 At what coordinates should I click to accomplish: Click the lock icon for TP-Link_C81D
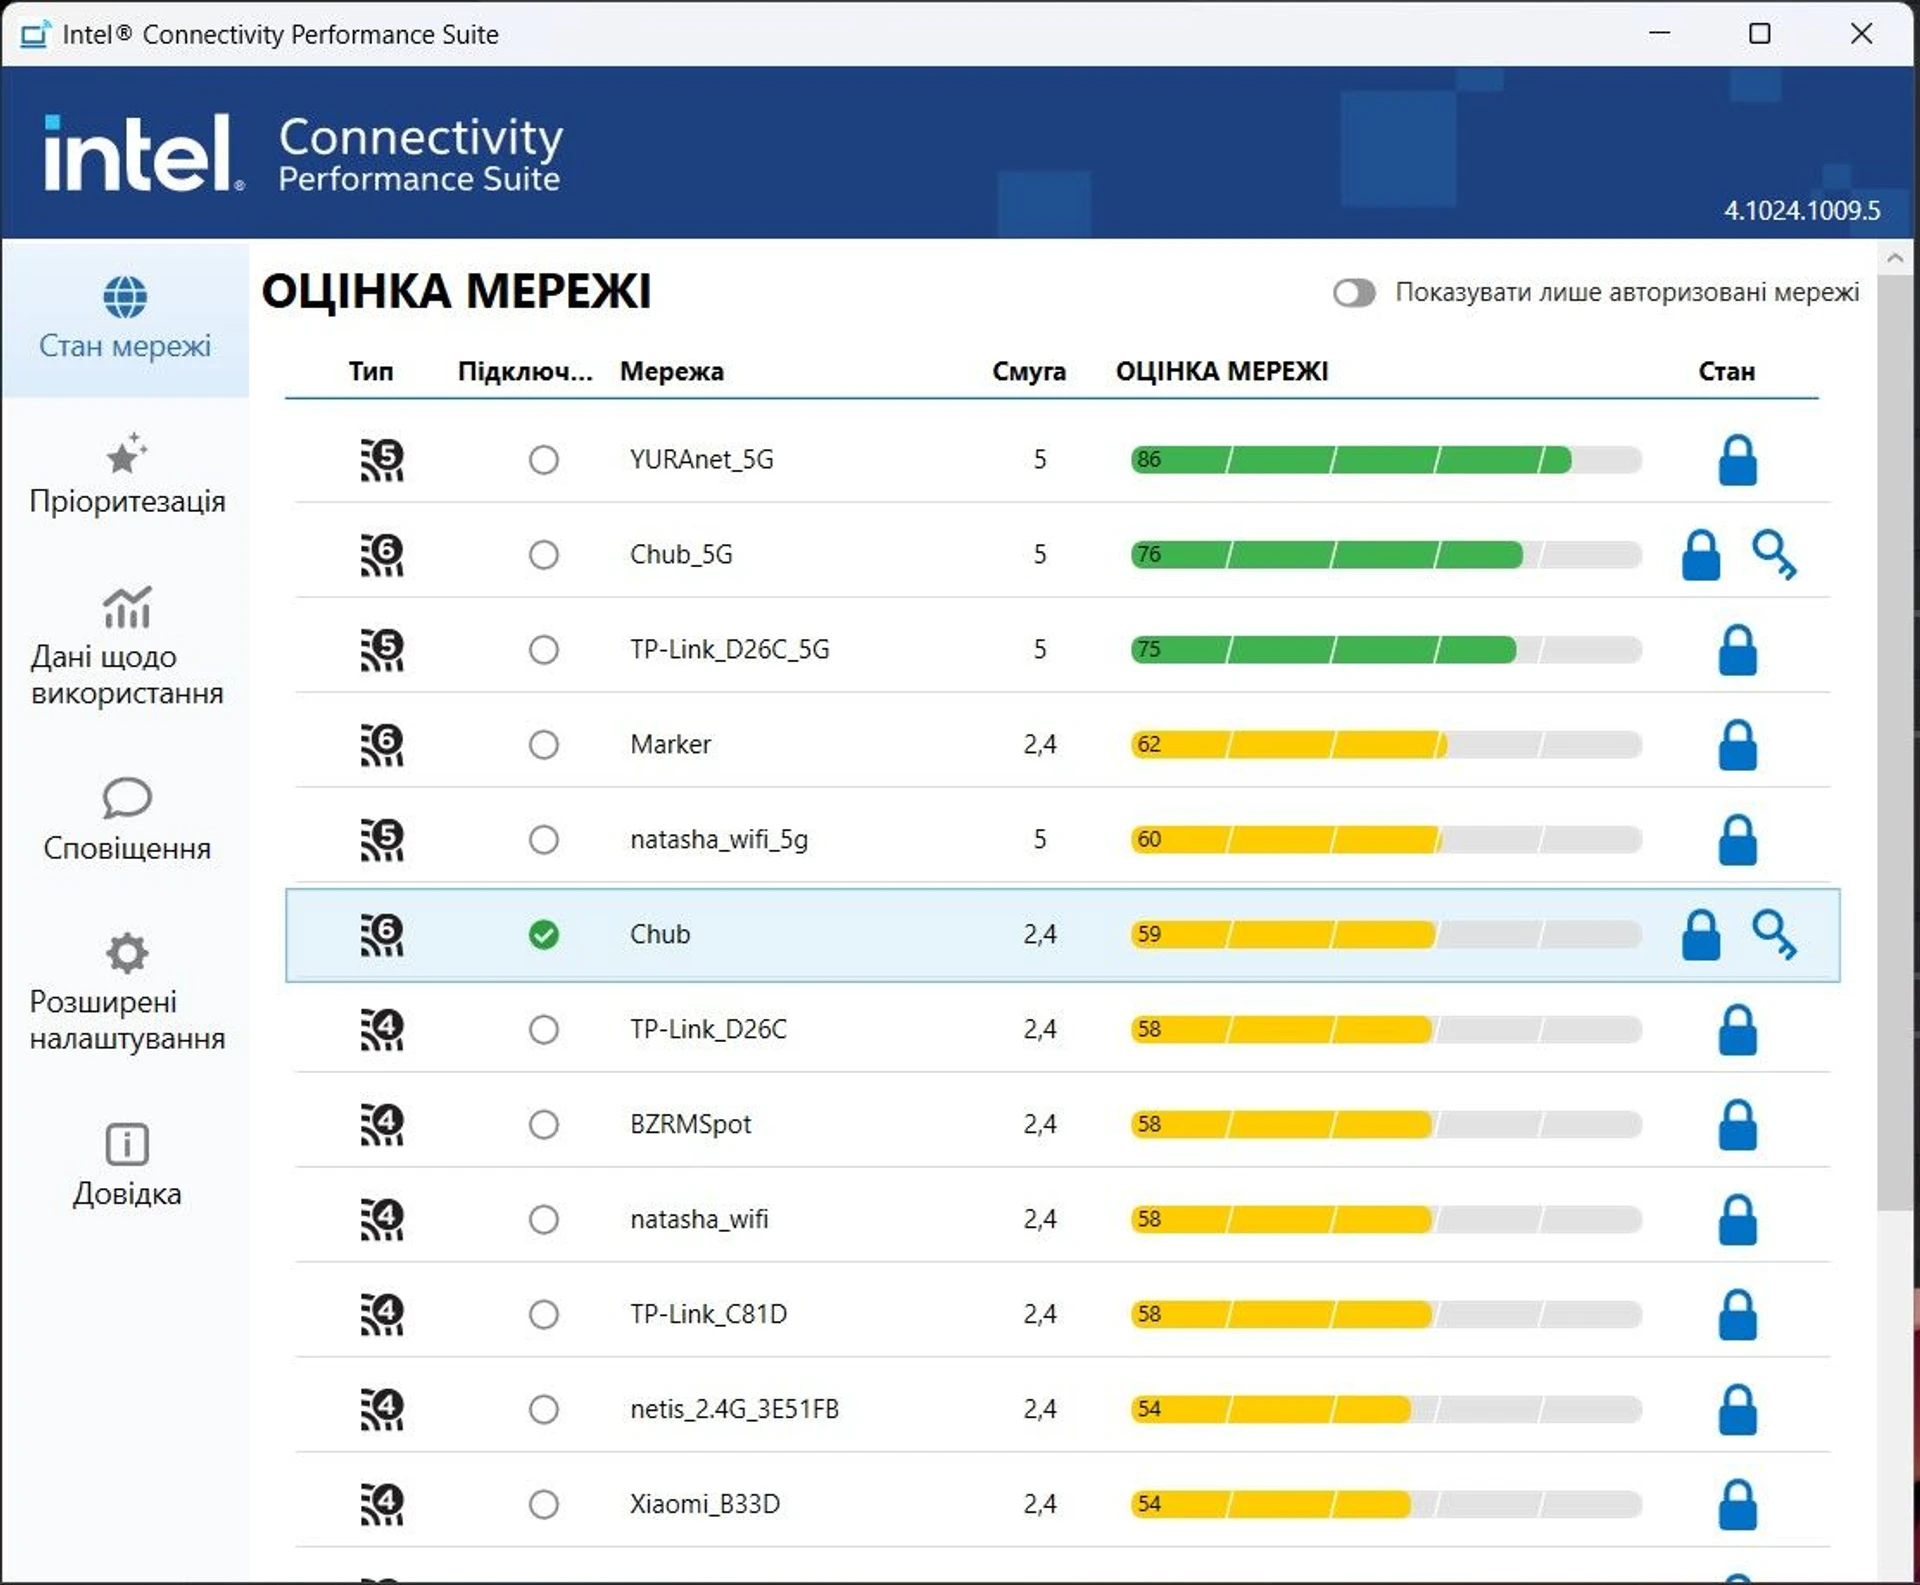1738,1315
